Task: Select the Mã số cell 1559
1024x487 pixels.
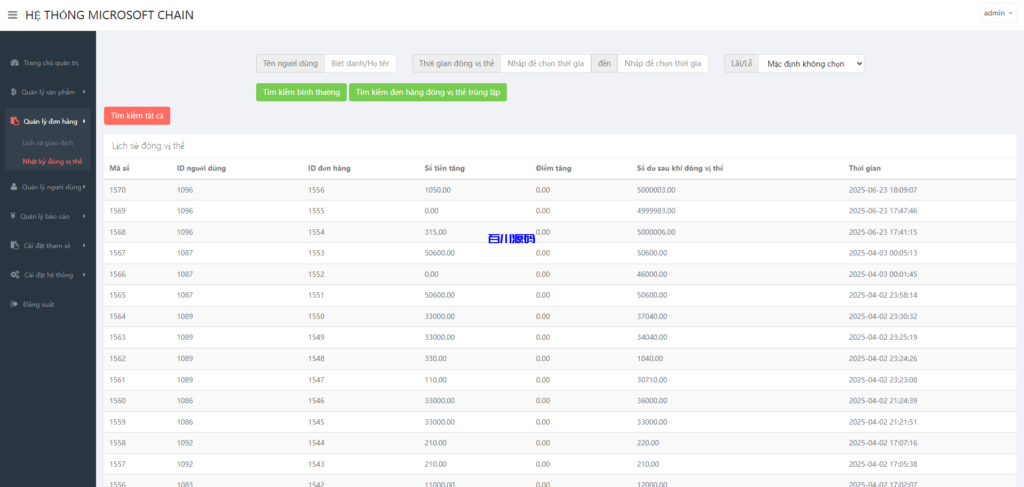Action: click(x=118, y=422)
